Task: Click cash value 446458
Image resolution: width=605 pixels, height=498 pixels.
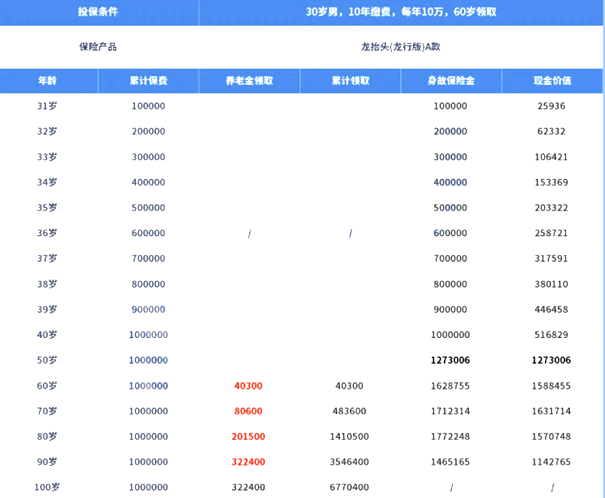Action: click(x=551, y=309)
